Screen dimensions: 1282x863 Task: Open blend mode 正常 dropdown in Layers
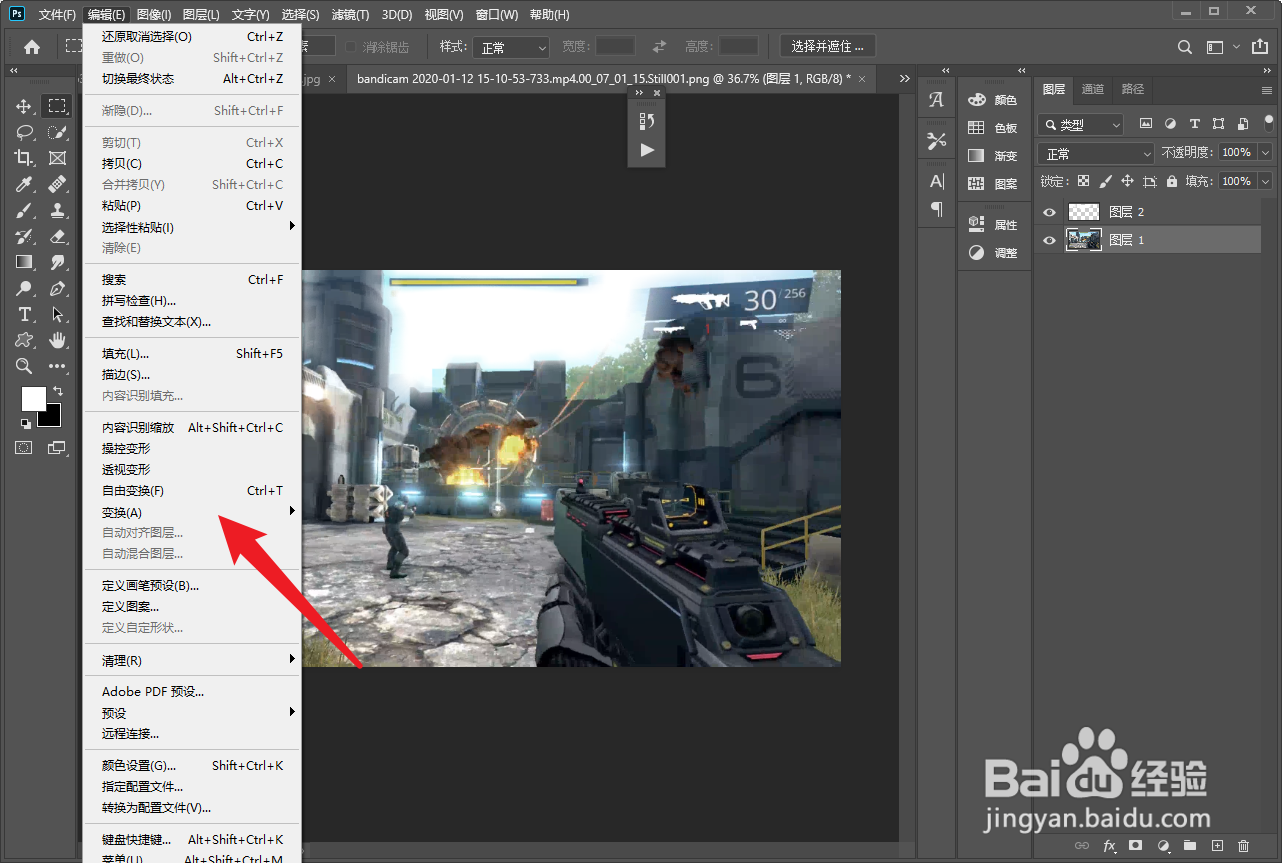(1096, 153)
